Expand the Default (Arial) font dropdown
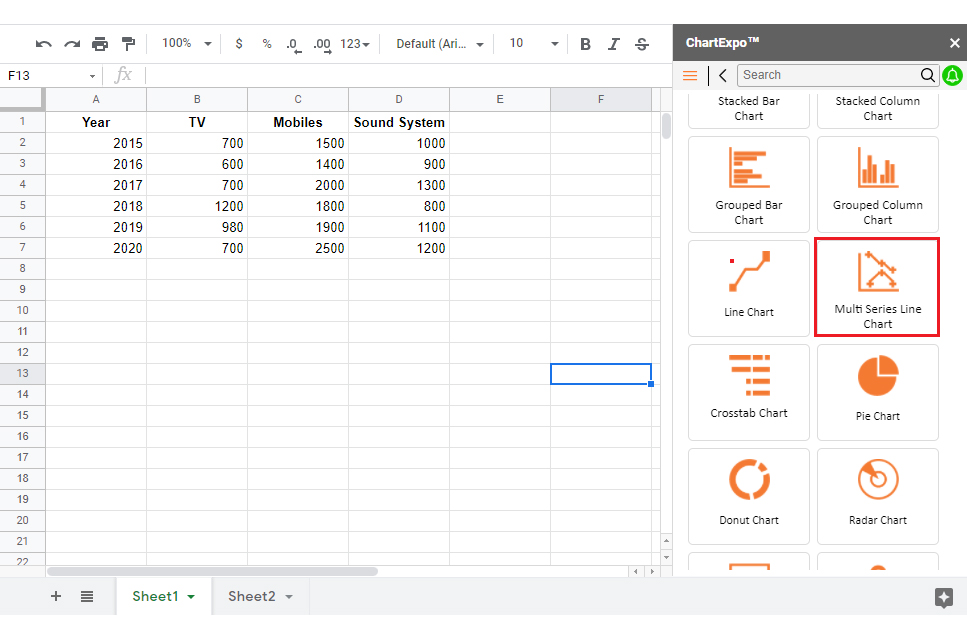 pyautogui.click(x=439, y=44)
